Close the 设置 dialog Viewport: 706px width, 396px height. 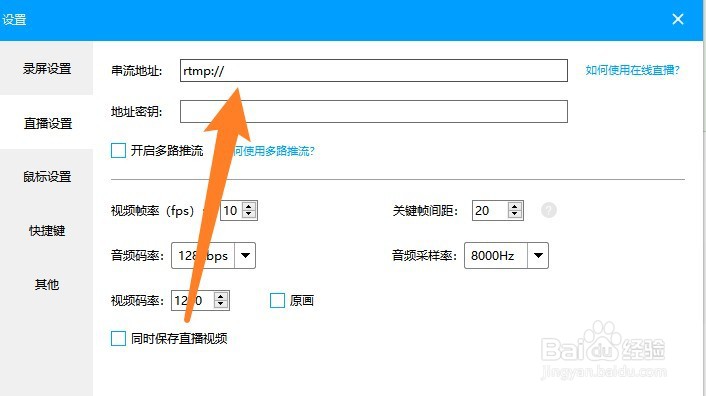click(678, 19)
